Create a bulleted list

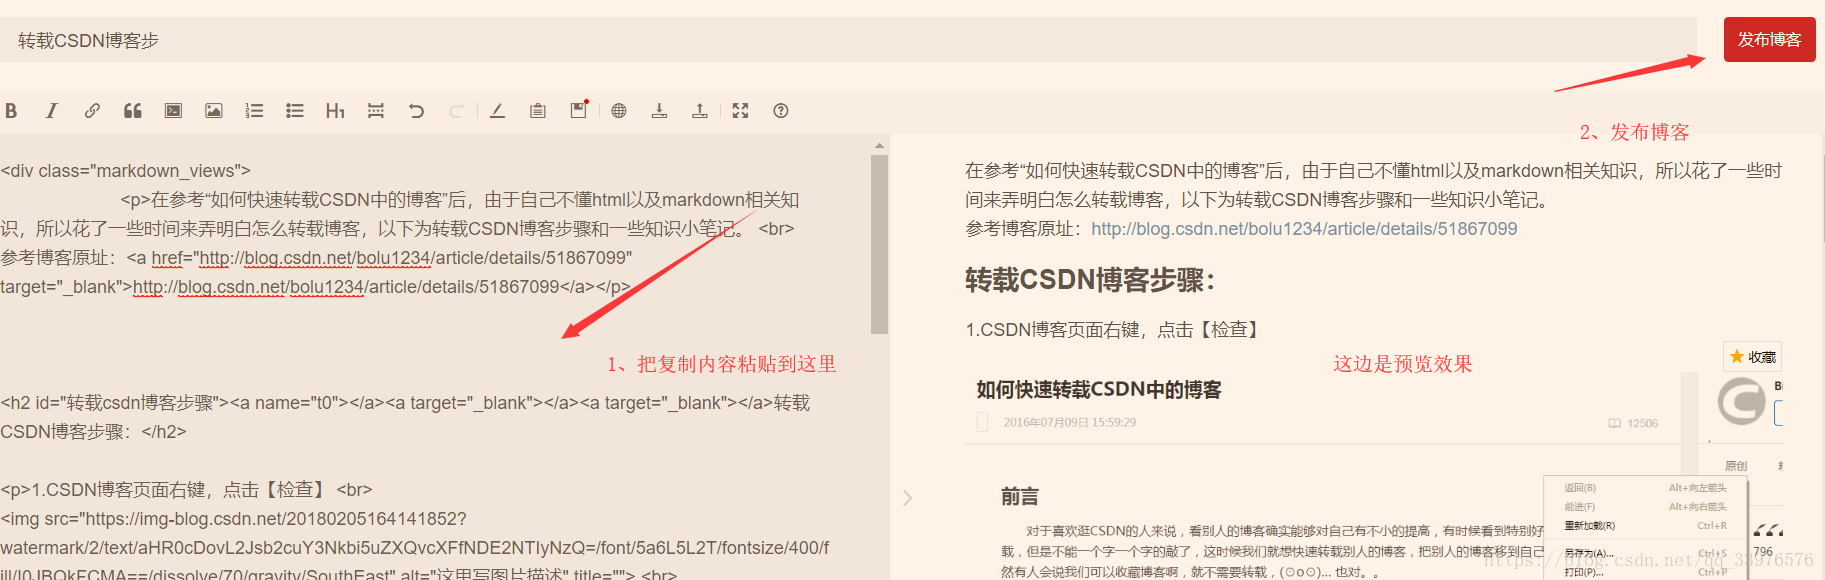[295, 111]
